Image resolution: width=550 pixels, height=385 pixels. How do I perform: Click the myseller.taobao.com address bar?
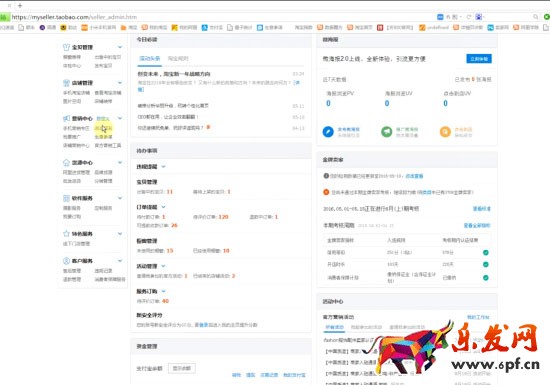221,17
